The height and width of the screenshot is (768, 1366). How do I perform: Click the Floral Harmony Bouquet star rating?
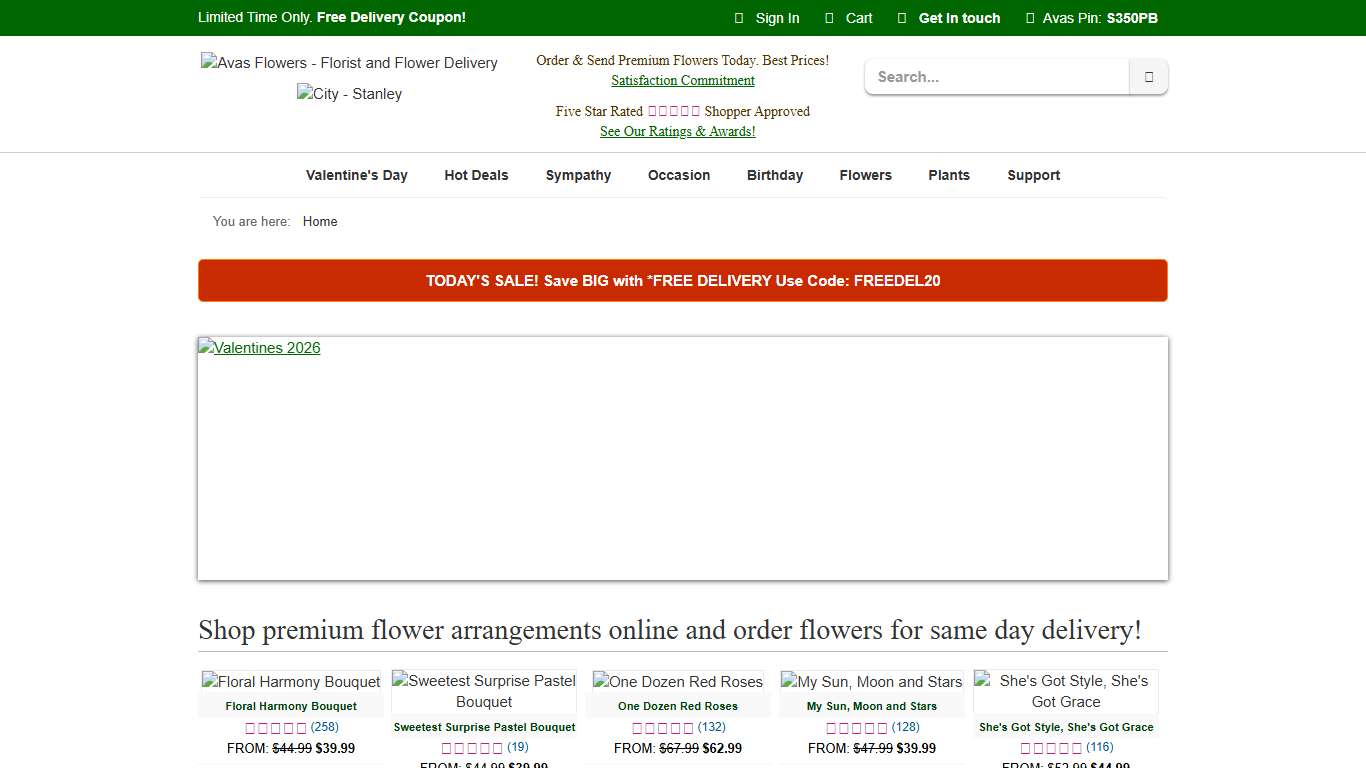[276, 728]
